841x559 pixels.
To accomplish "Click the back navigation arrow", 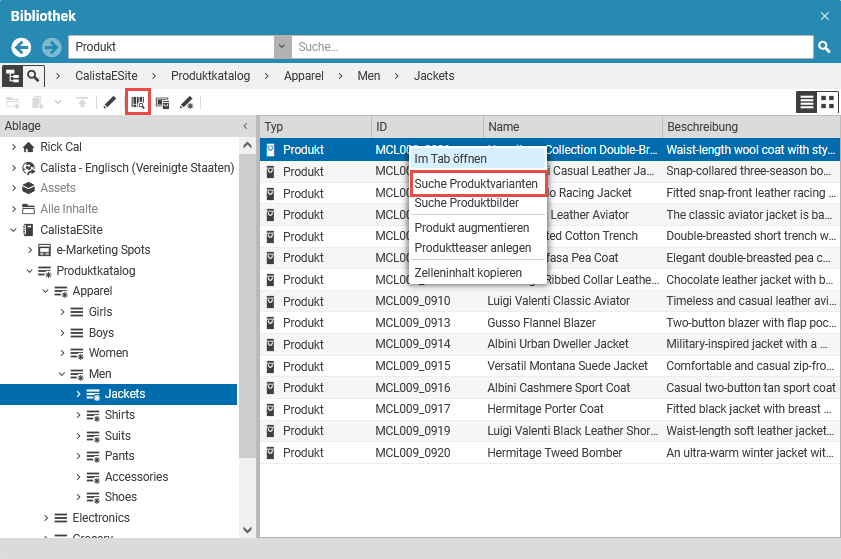I will point(22,47).
